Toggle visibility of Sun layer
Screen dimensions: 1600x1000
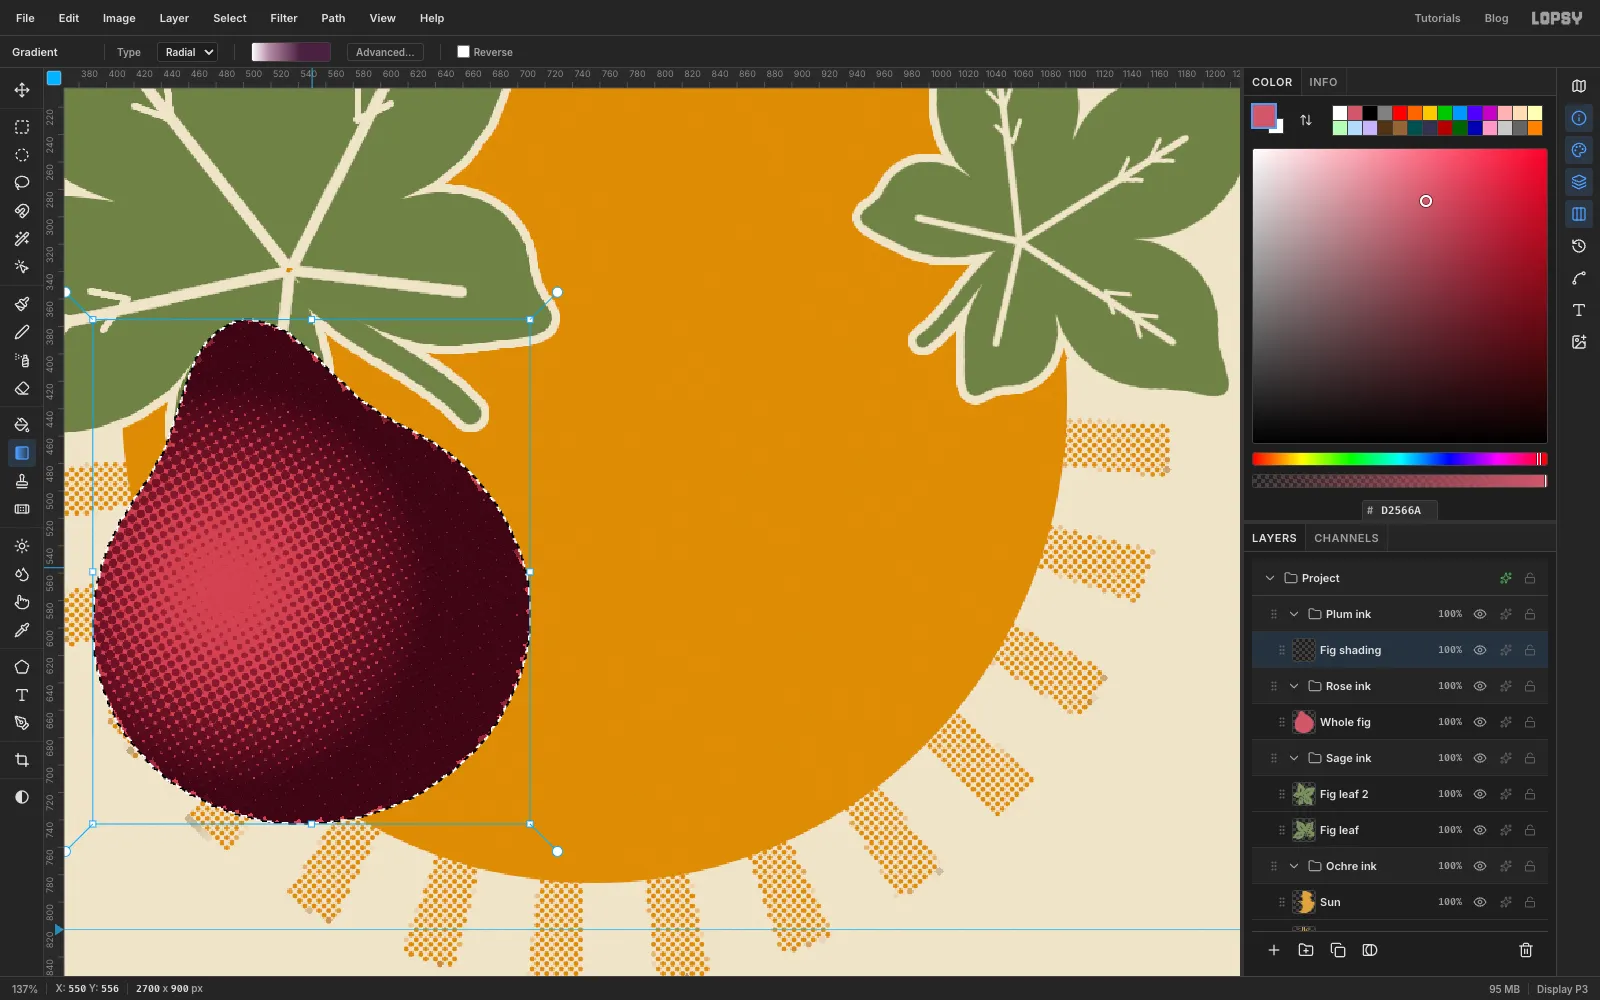pos(1480,902)
